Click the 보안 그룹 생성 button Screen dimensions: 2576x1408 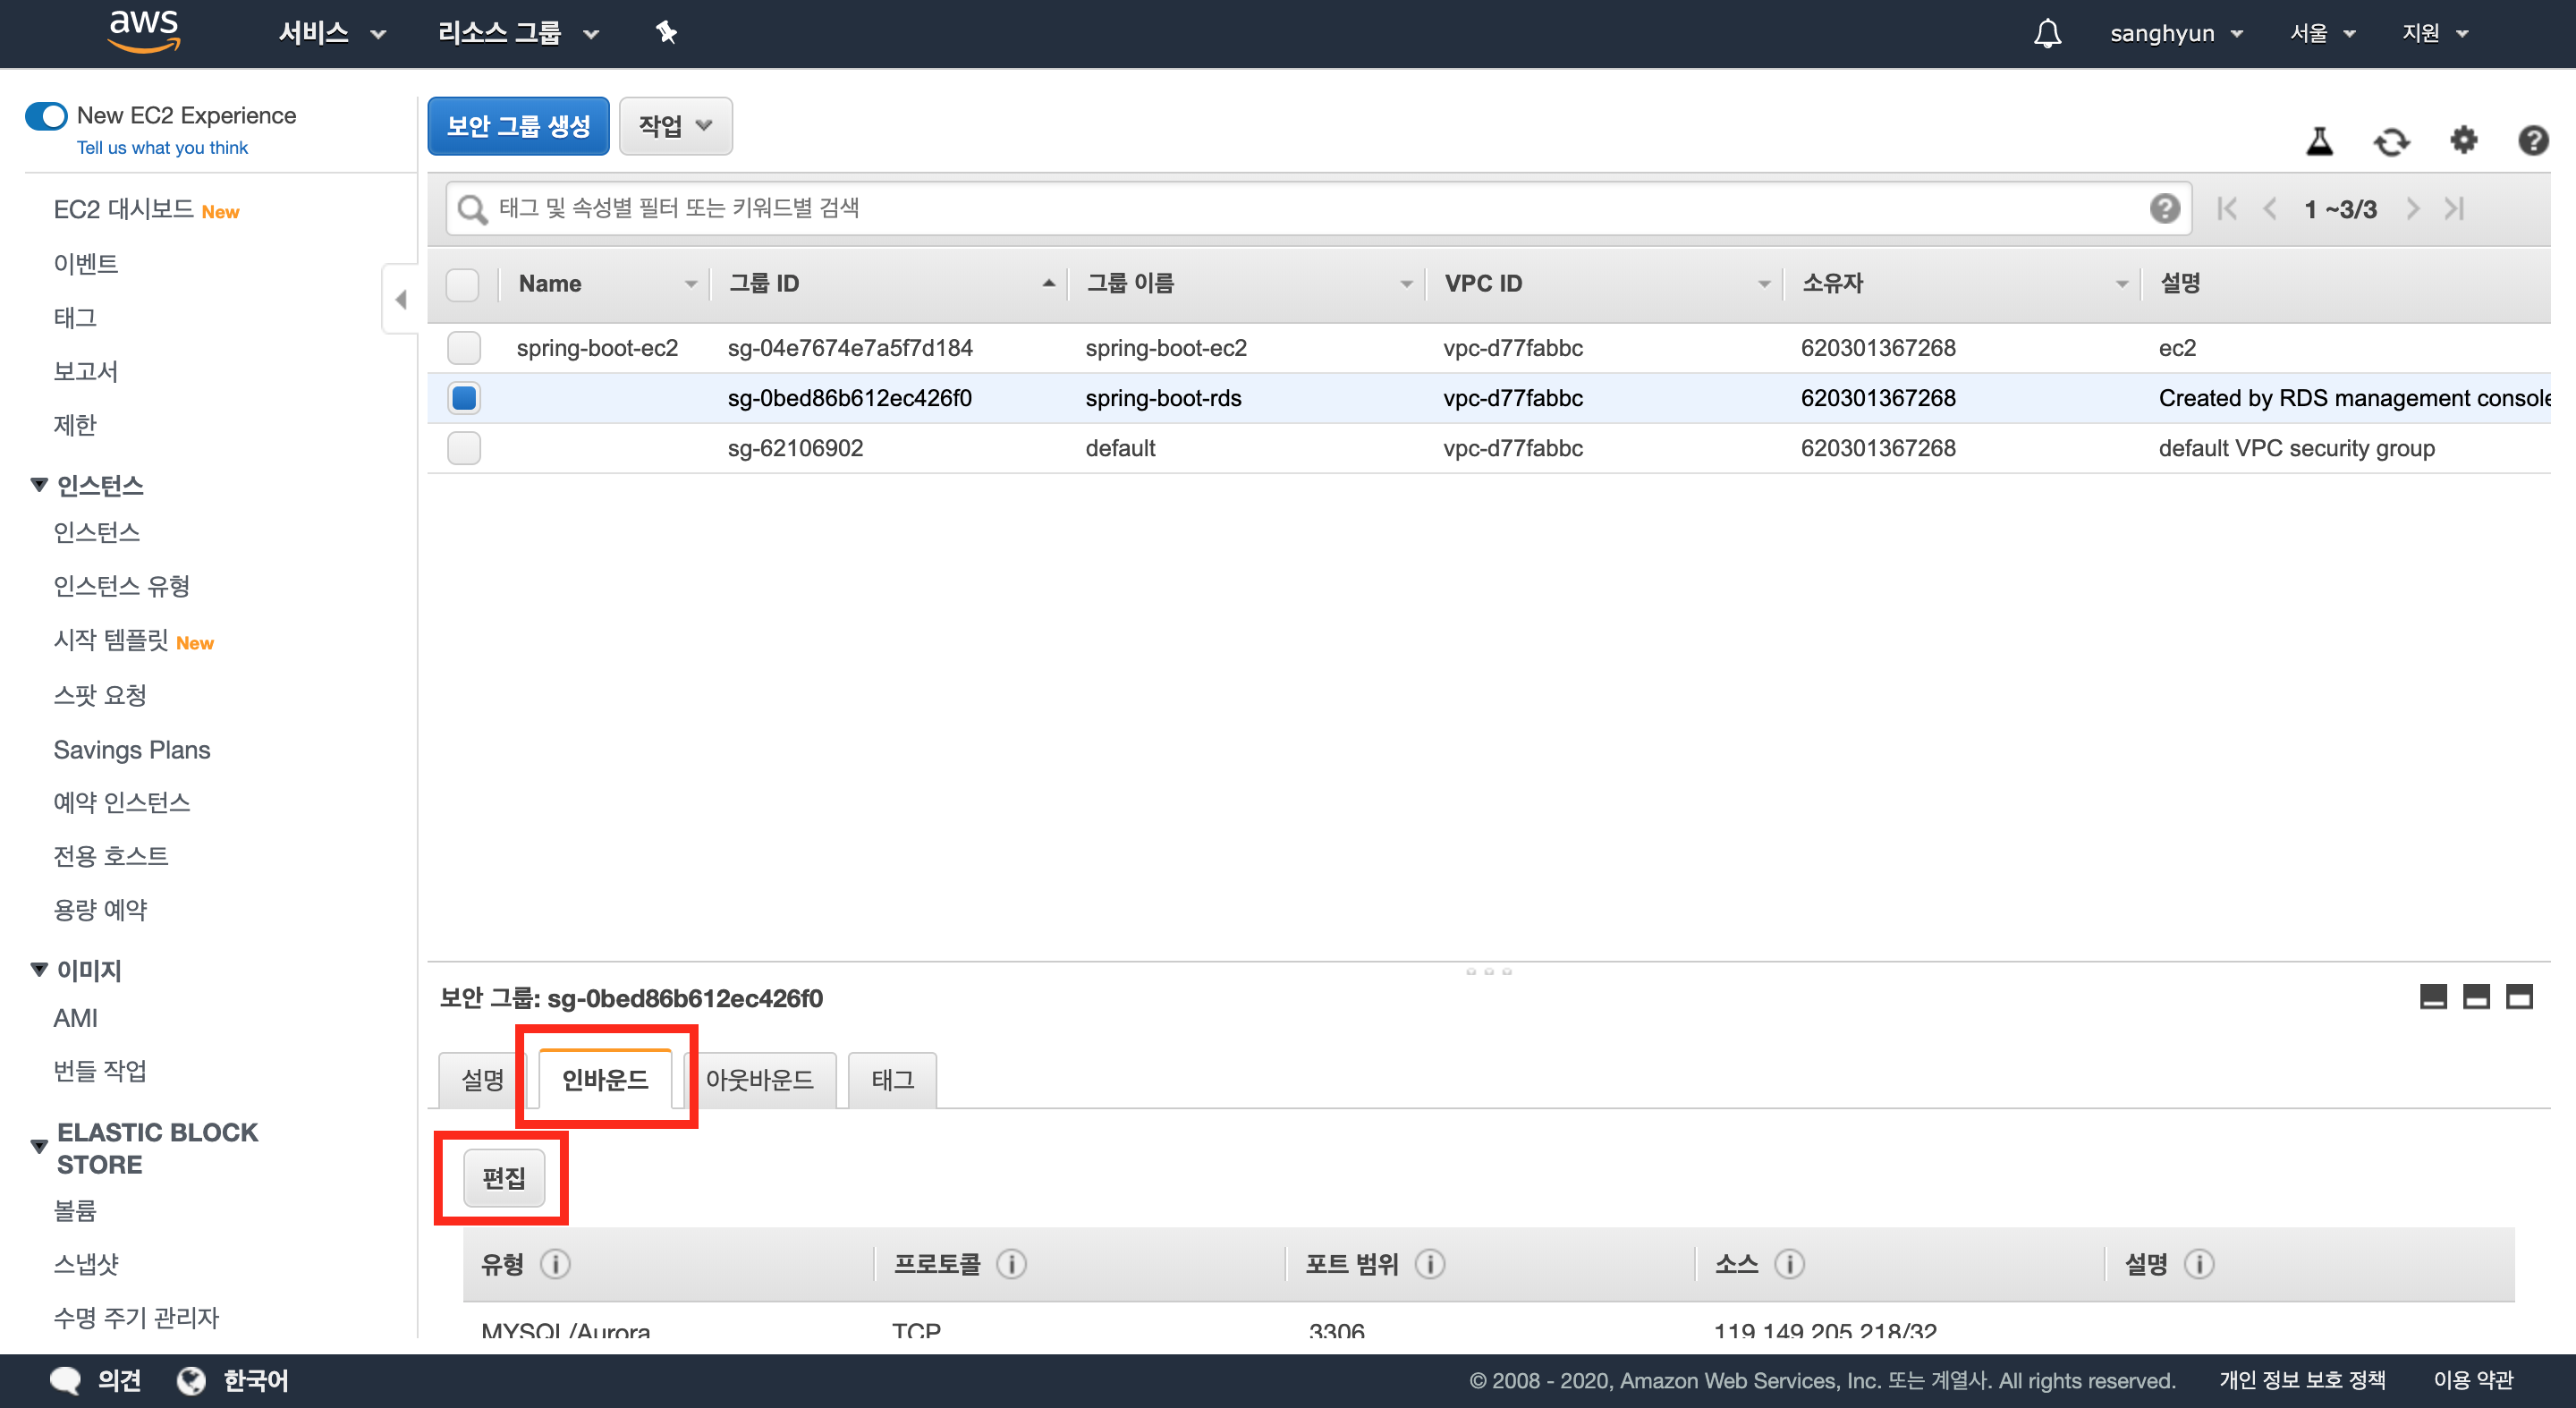pos(518,126)
